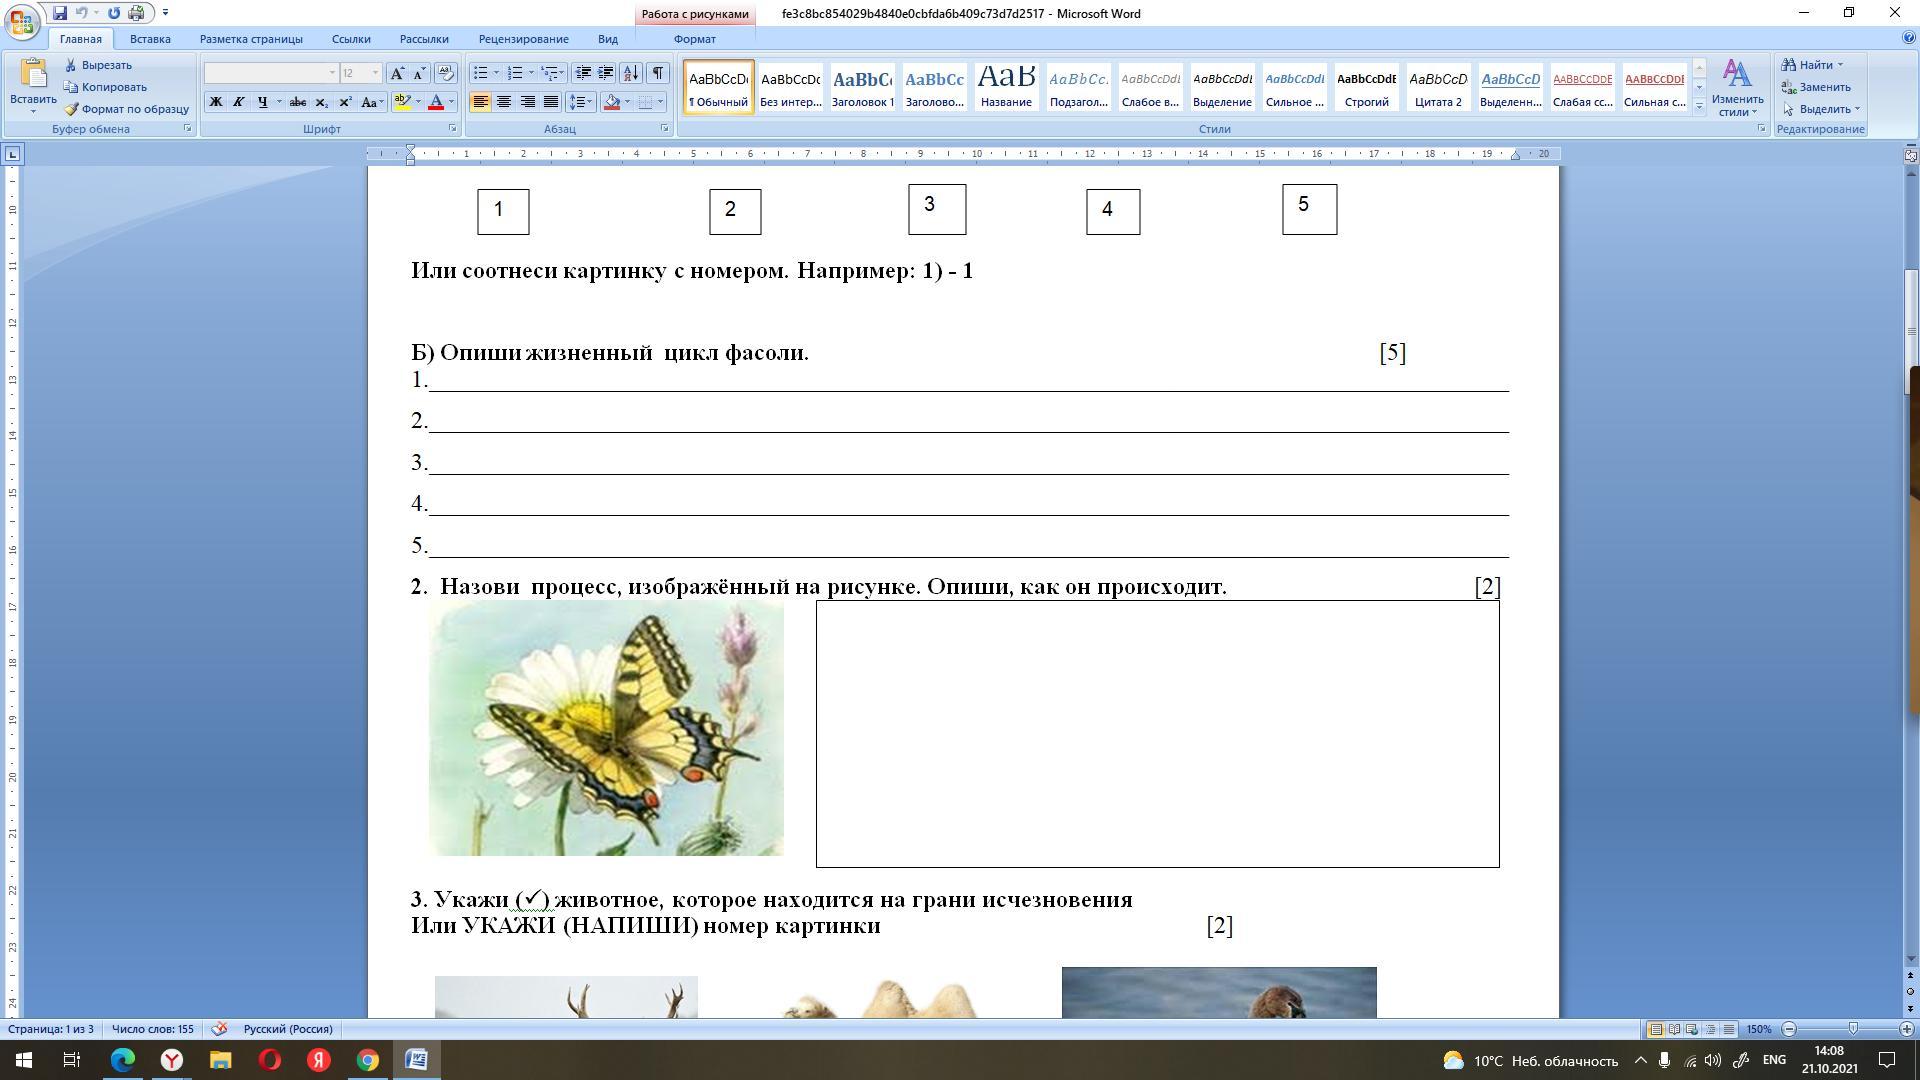Toggle paragraph marks (¶) display

pos(657,73)
